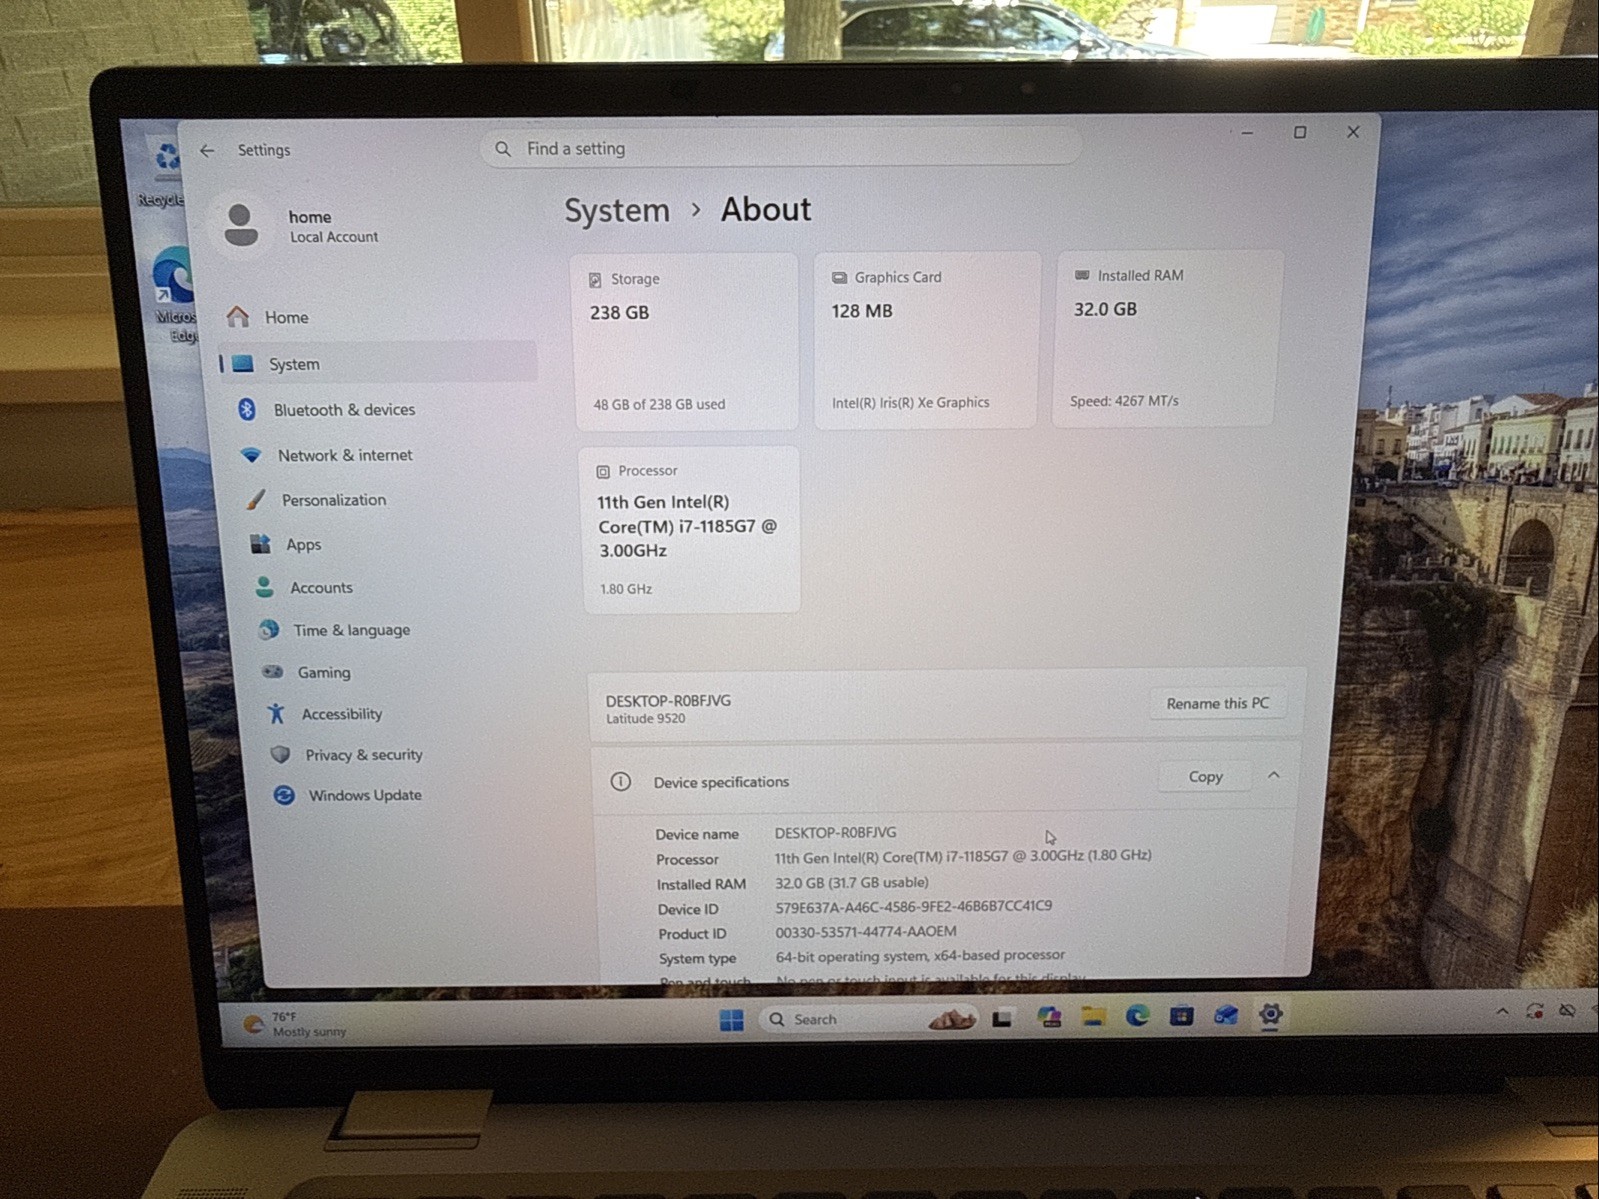This screenshot has height=1199, width=1599.
Task: Click the Device specifications info icon
Action: coord(620,781)
